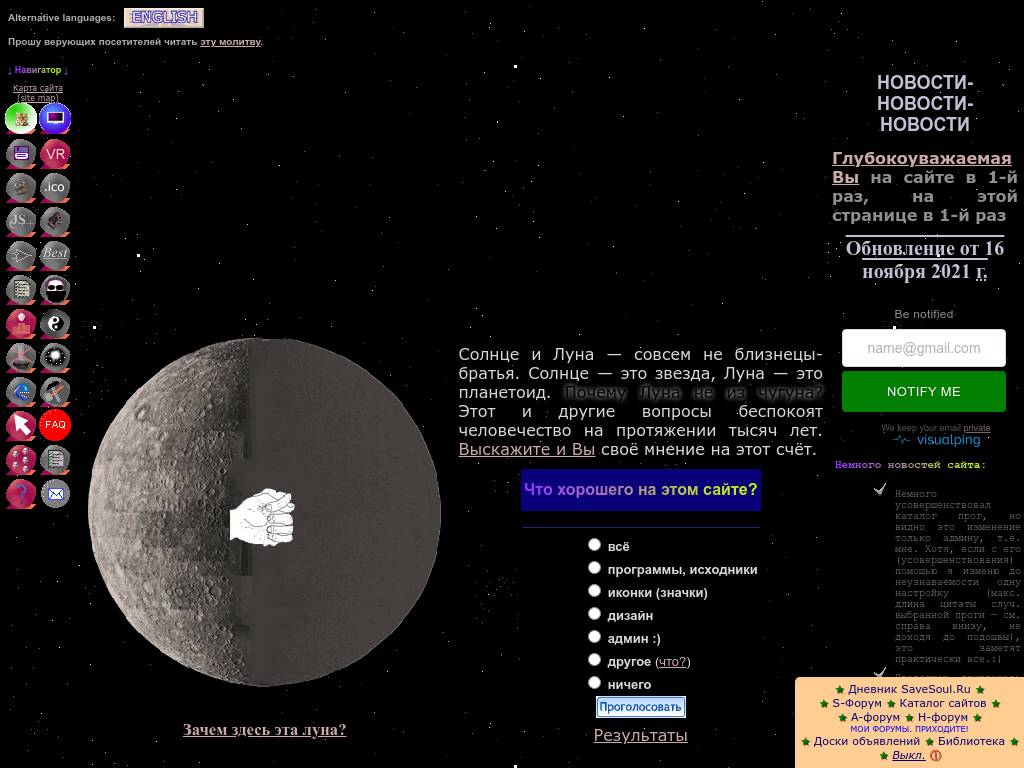Viewport: 1024px width, 768px height.
Task: Open the Результаты poll results link
Action: pyautogui.click(x=640, y=735)
